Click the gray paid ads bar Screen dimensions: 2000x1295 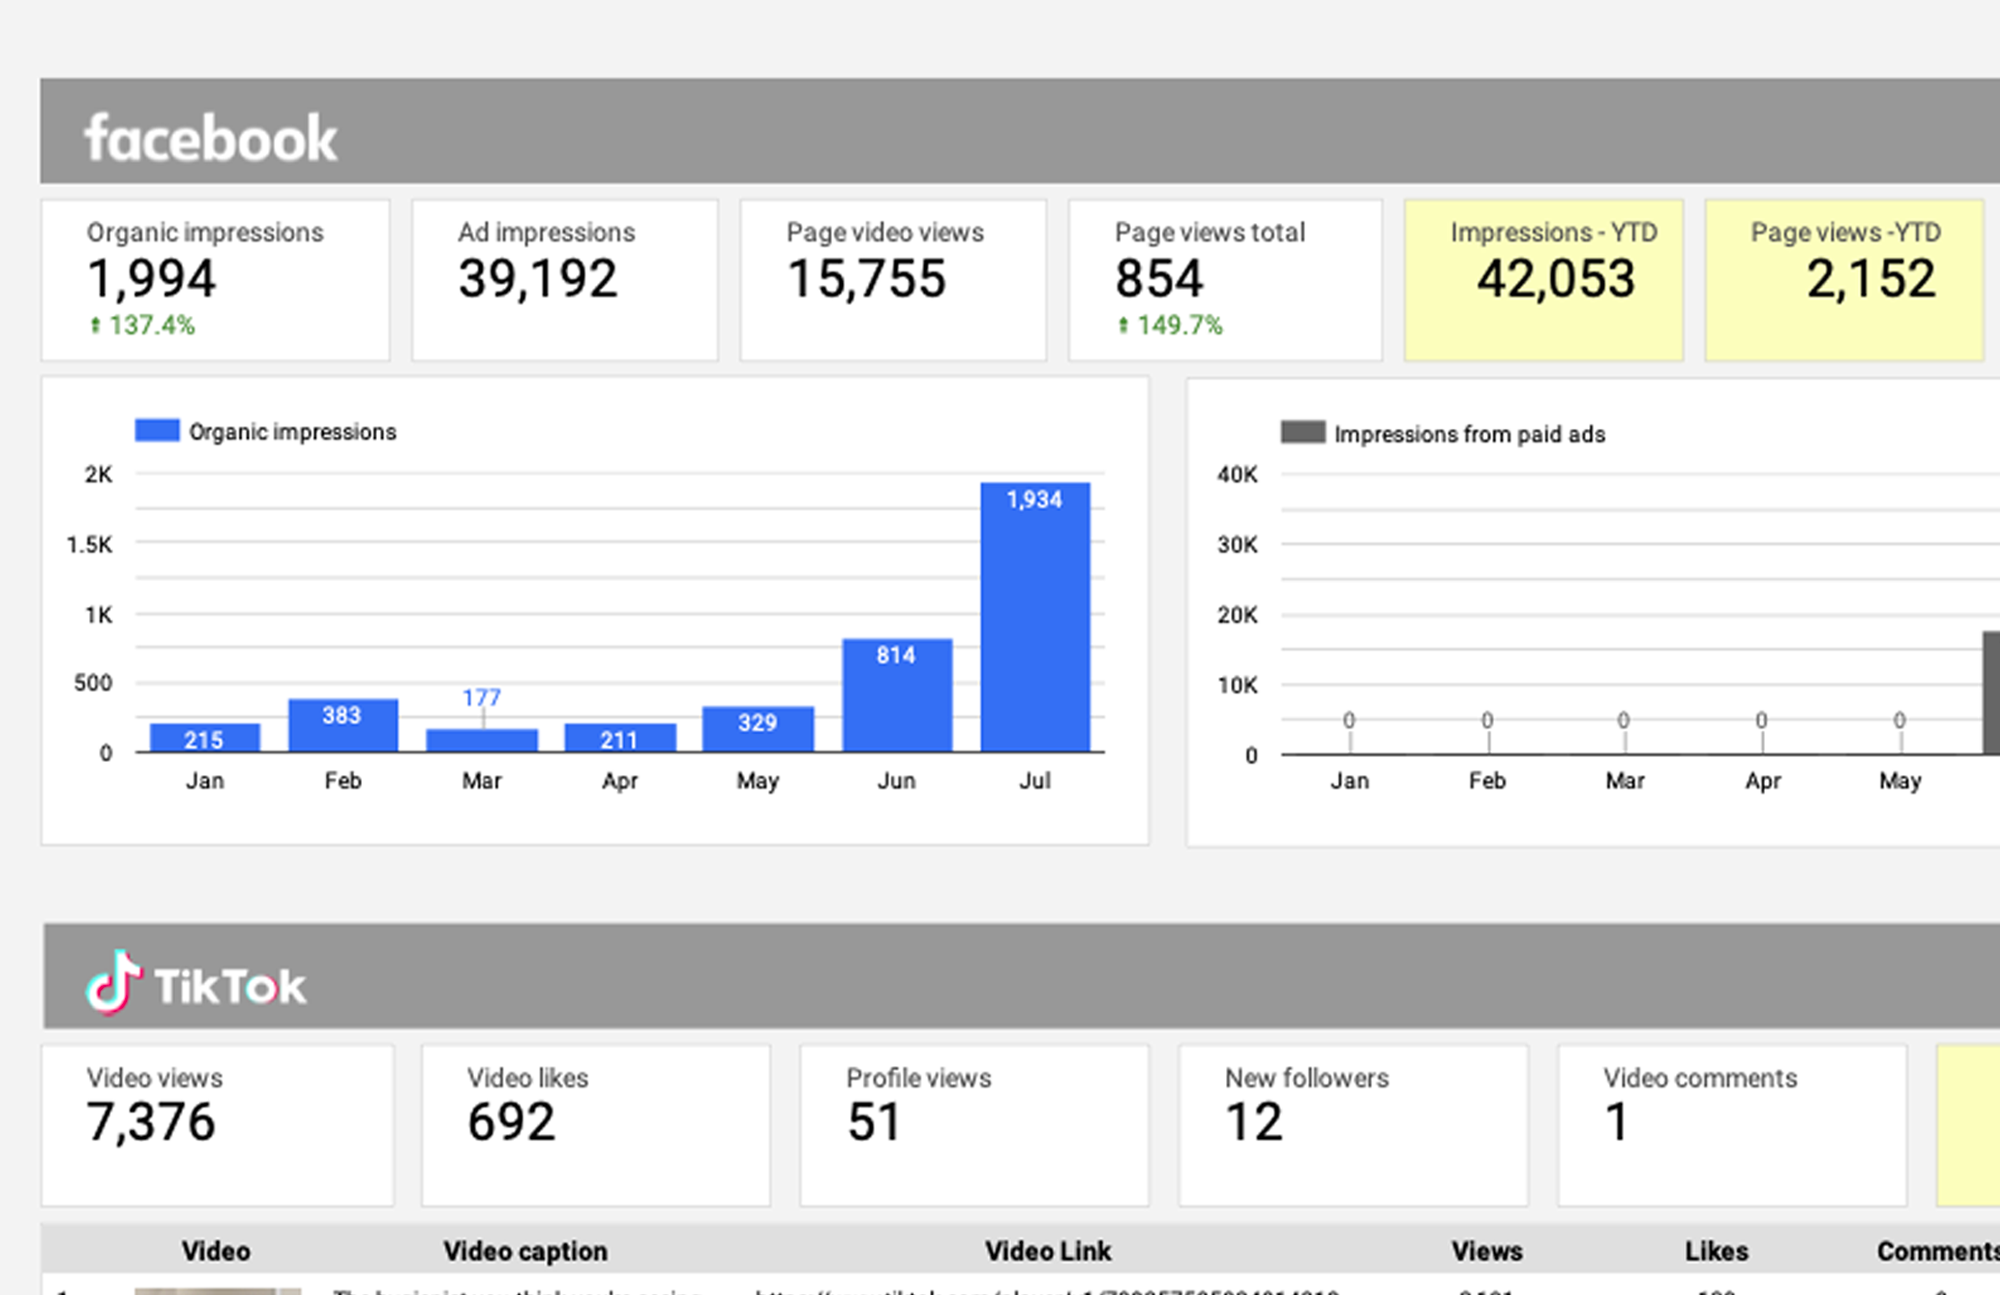pos(1991,692)
